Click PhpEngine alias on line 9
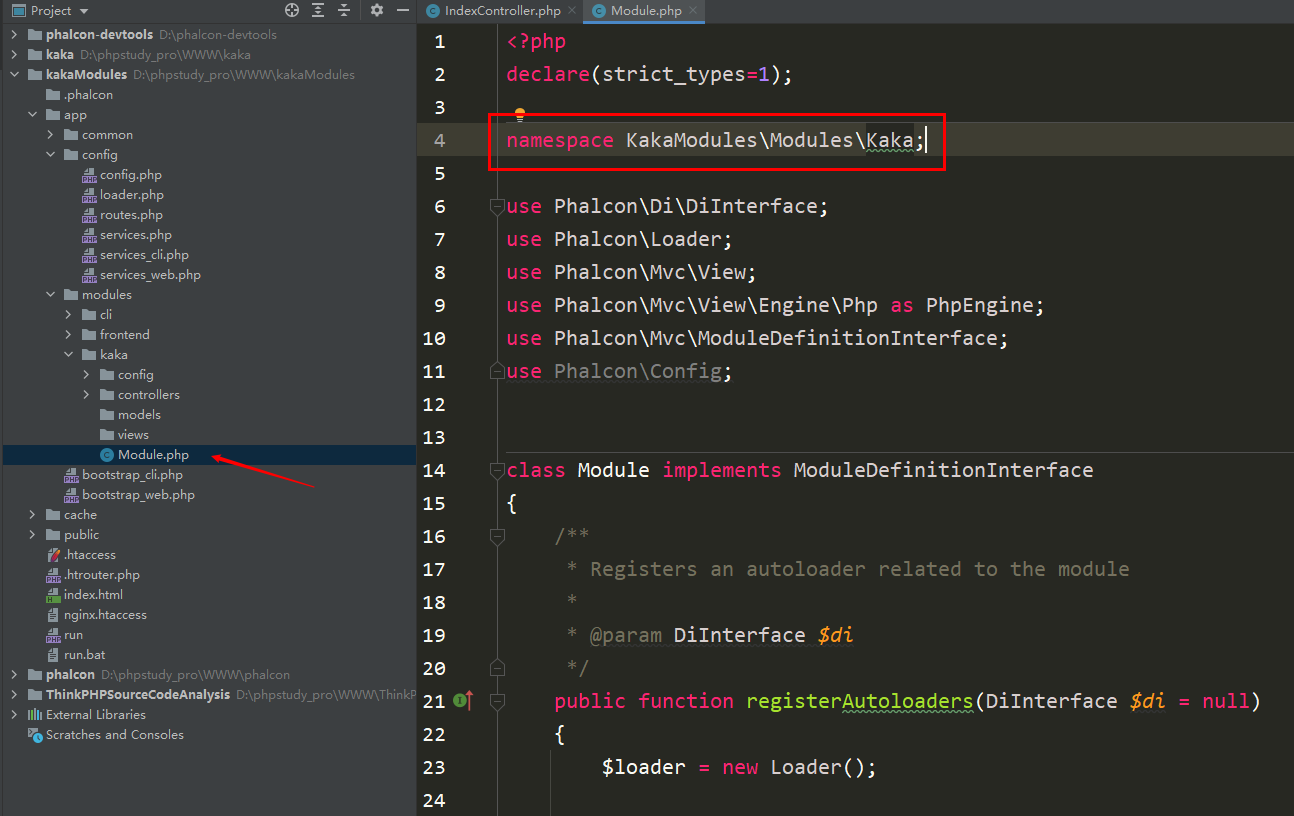Viewport: 1294px width, 816px height. tap(979, 305)
